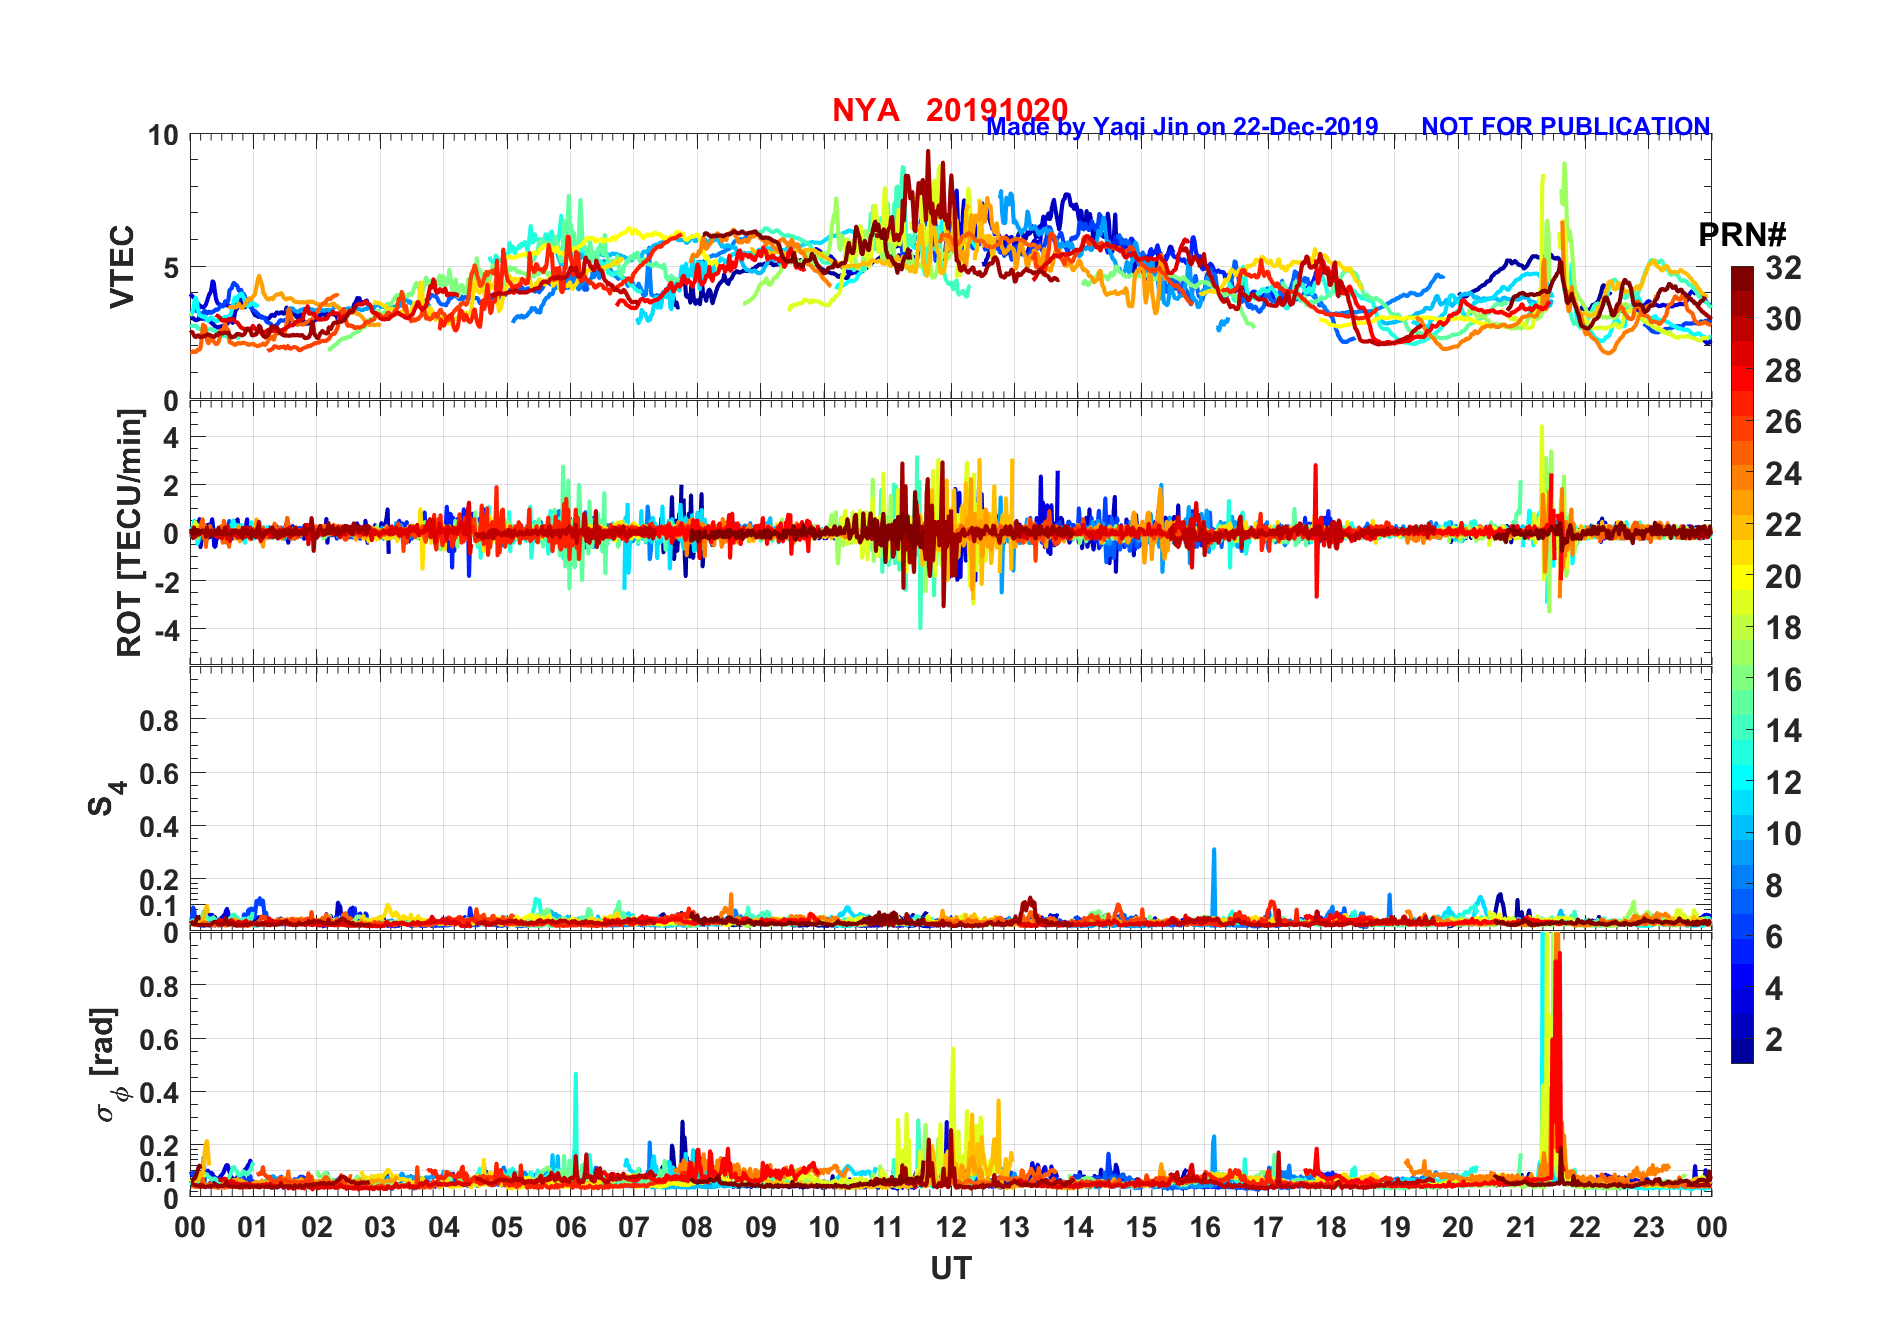Click the 'Made by Yaqi Jin on 22-Dec-2019' text
The width and height of the screenshot is (1902, 1330).
1182,127
